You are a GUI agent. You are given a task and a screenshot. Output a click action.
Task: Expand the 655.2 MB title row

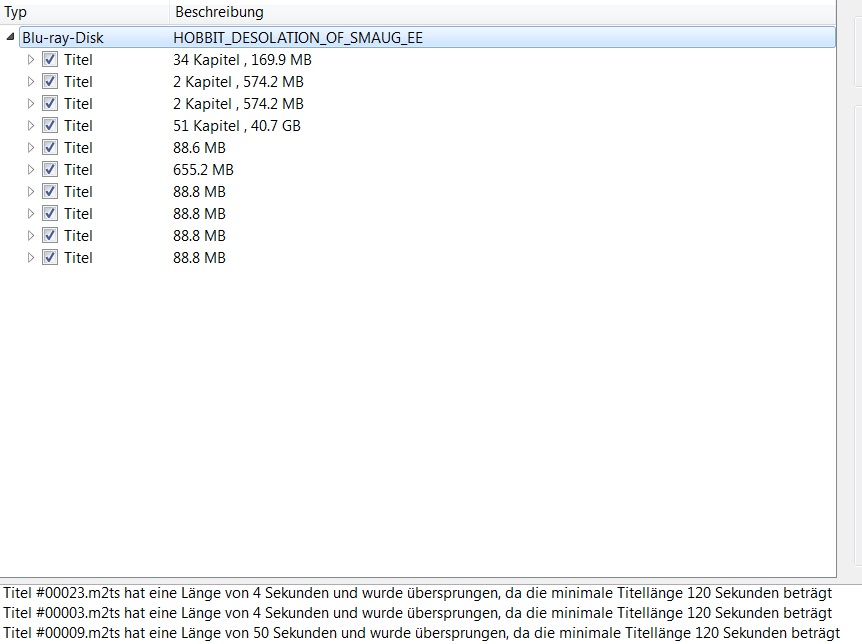[x=31, y=169]
